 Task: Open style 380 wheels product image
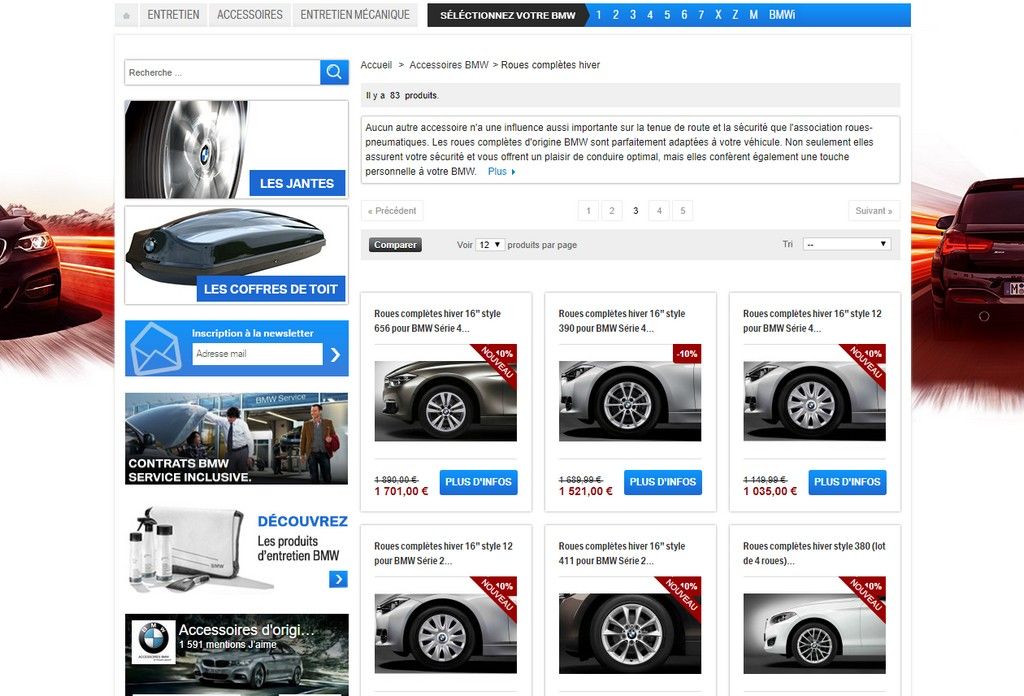[814, 633]
